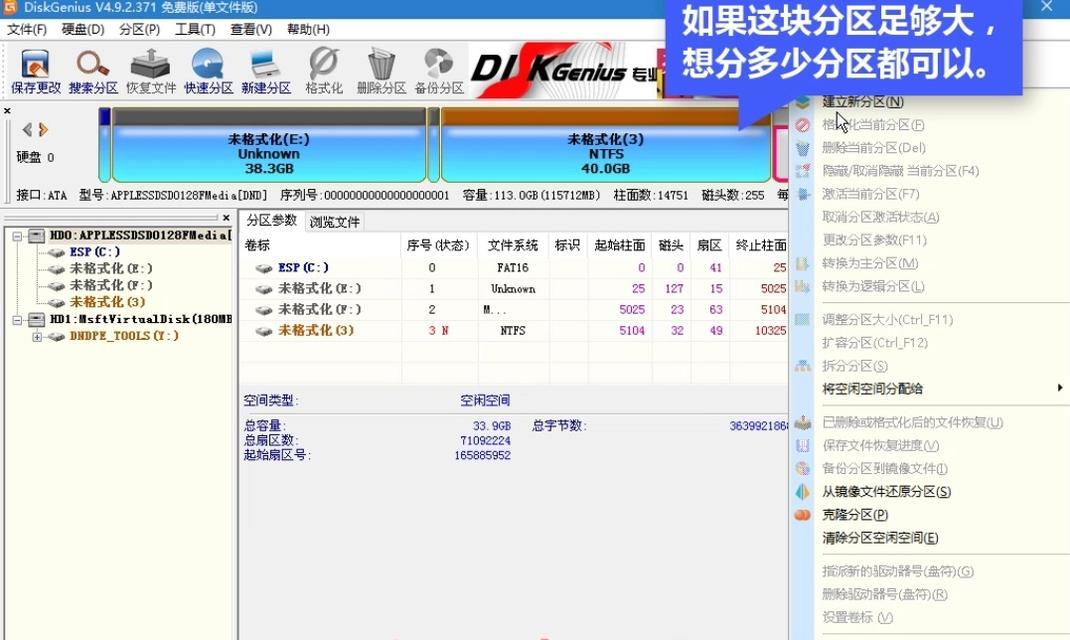The width and height of the screenshot is (1070, 640).
Task: Choose 调整分区大小(Ctrl_F11) in the context menu
Action: (x=887, y=319)
